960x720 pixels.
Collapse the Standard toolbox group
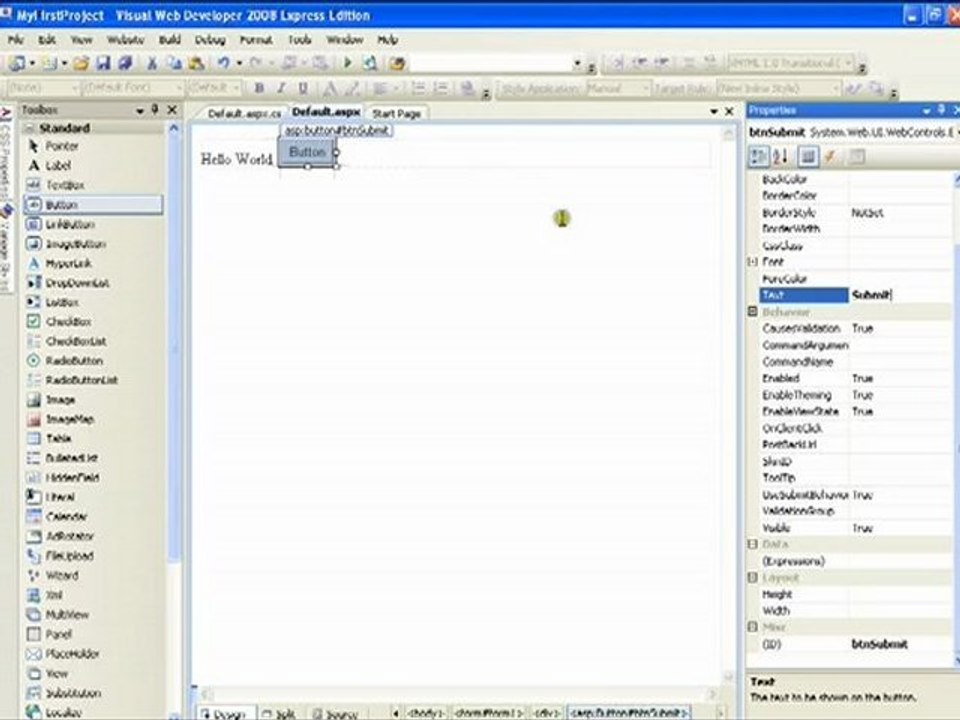[29, 128]
